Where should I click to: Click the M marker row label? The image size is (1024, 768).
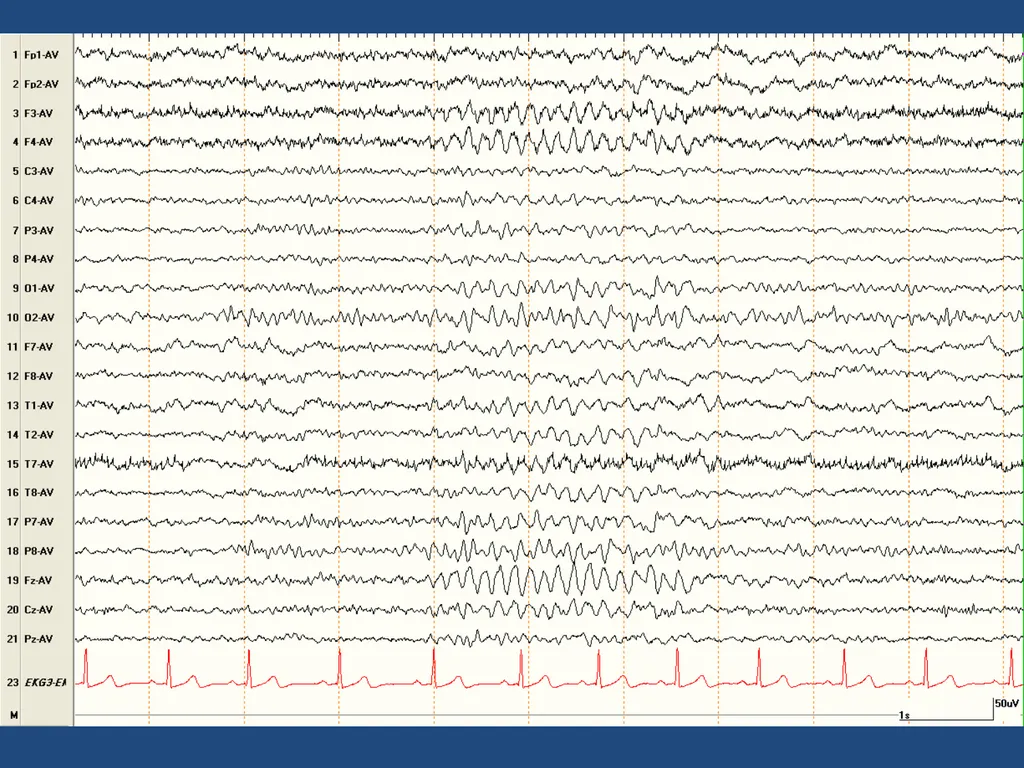coord(14,715)
